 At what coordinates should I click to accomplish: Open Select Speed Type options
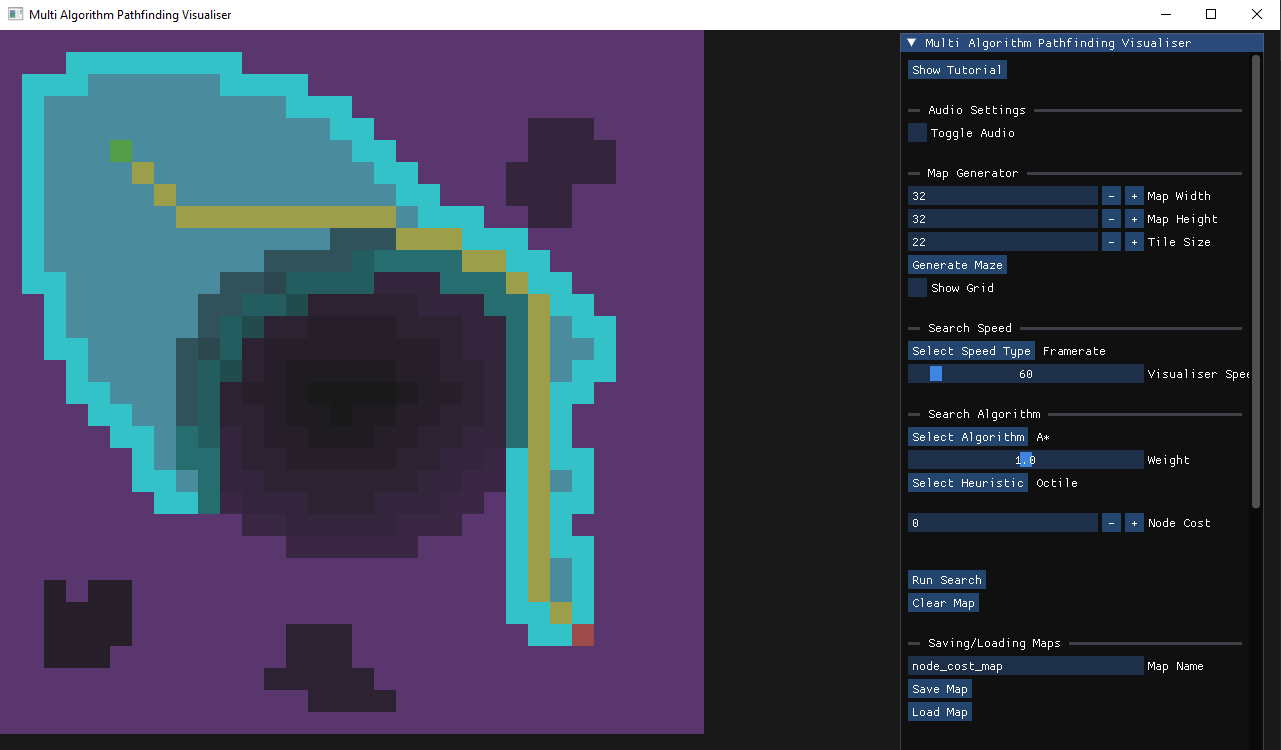pos(971,351)
